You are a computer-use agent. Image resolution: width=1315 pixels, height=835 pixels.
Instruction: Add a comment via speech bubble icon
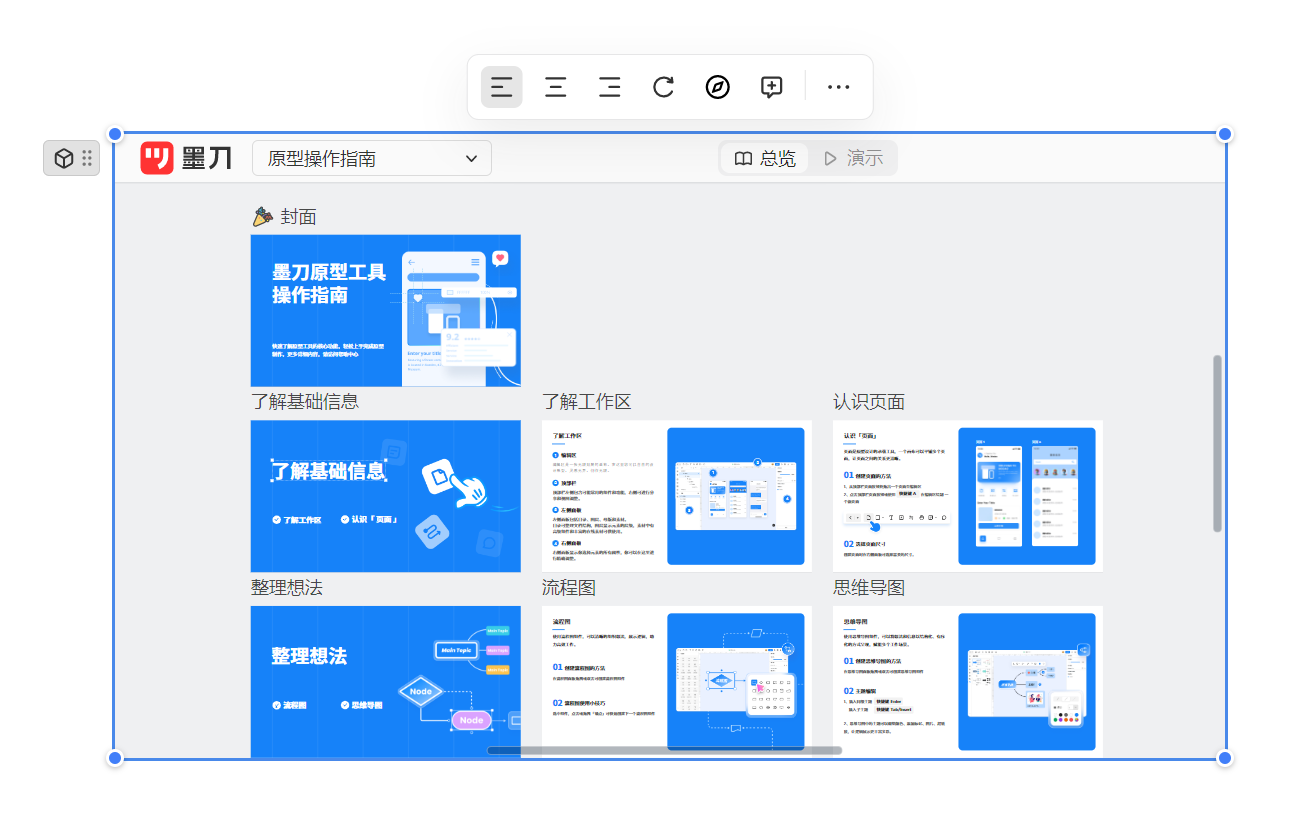[771, 87]
